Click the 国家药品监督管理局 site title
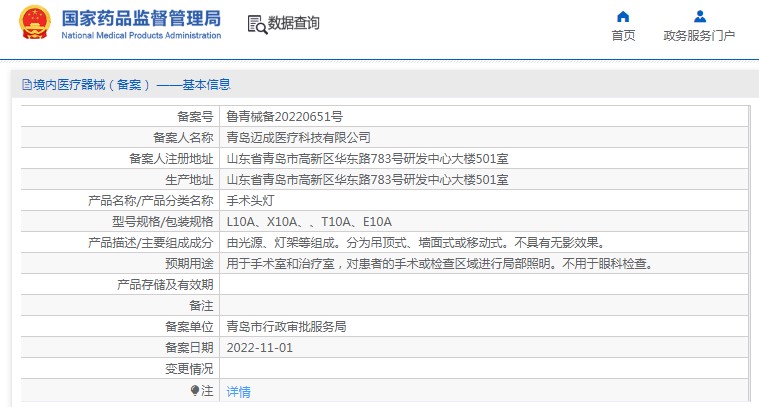 coord(141,19)
